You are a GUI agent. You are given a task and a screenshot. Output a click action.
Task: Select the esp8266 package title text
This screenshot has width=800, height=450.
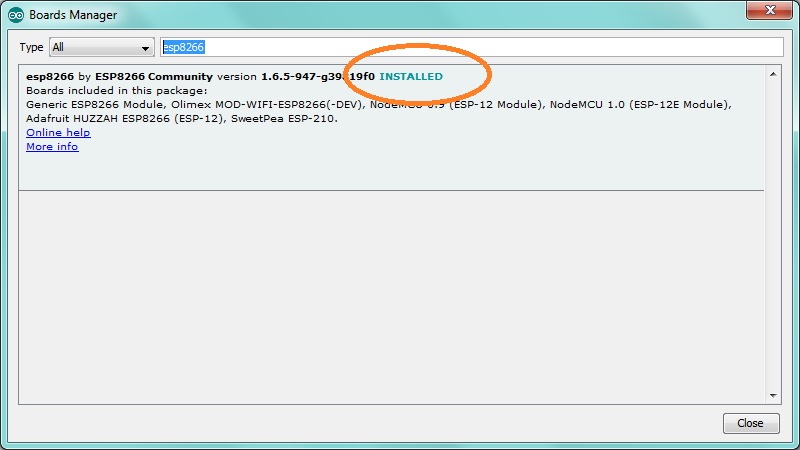(x=50, y=77)
